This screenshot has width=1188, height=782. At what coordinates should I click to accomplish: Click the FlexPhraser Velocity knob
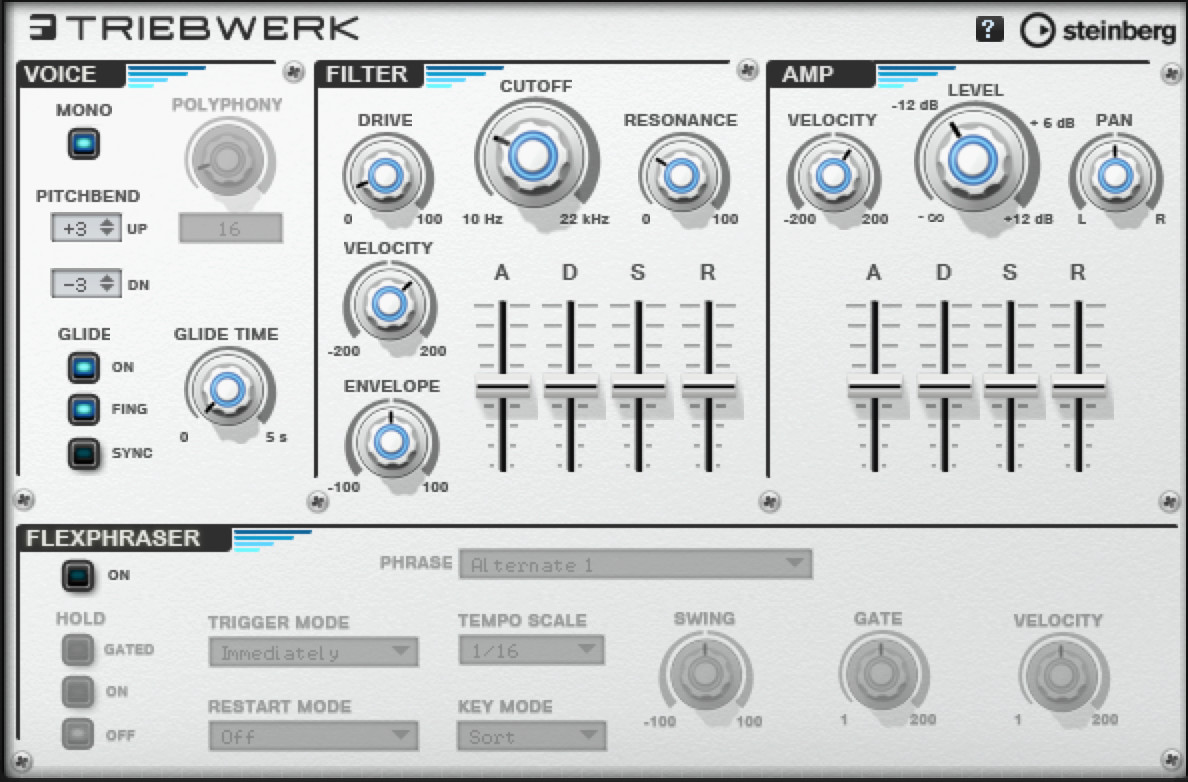(x=1061, y=674)
